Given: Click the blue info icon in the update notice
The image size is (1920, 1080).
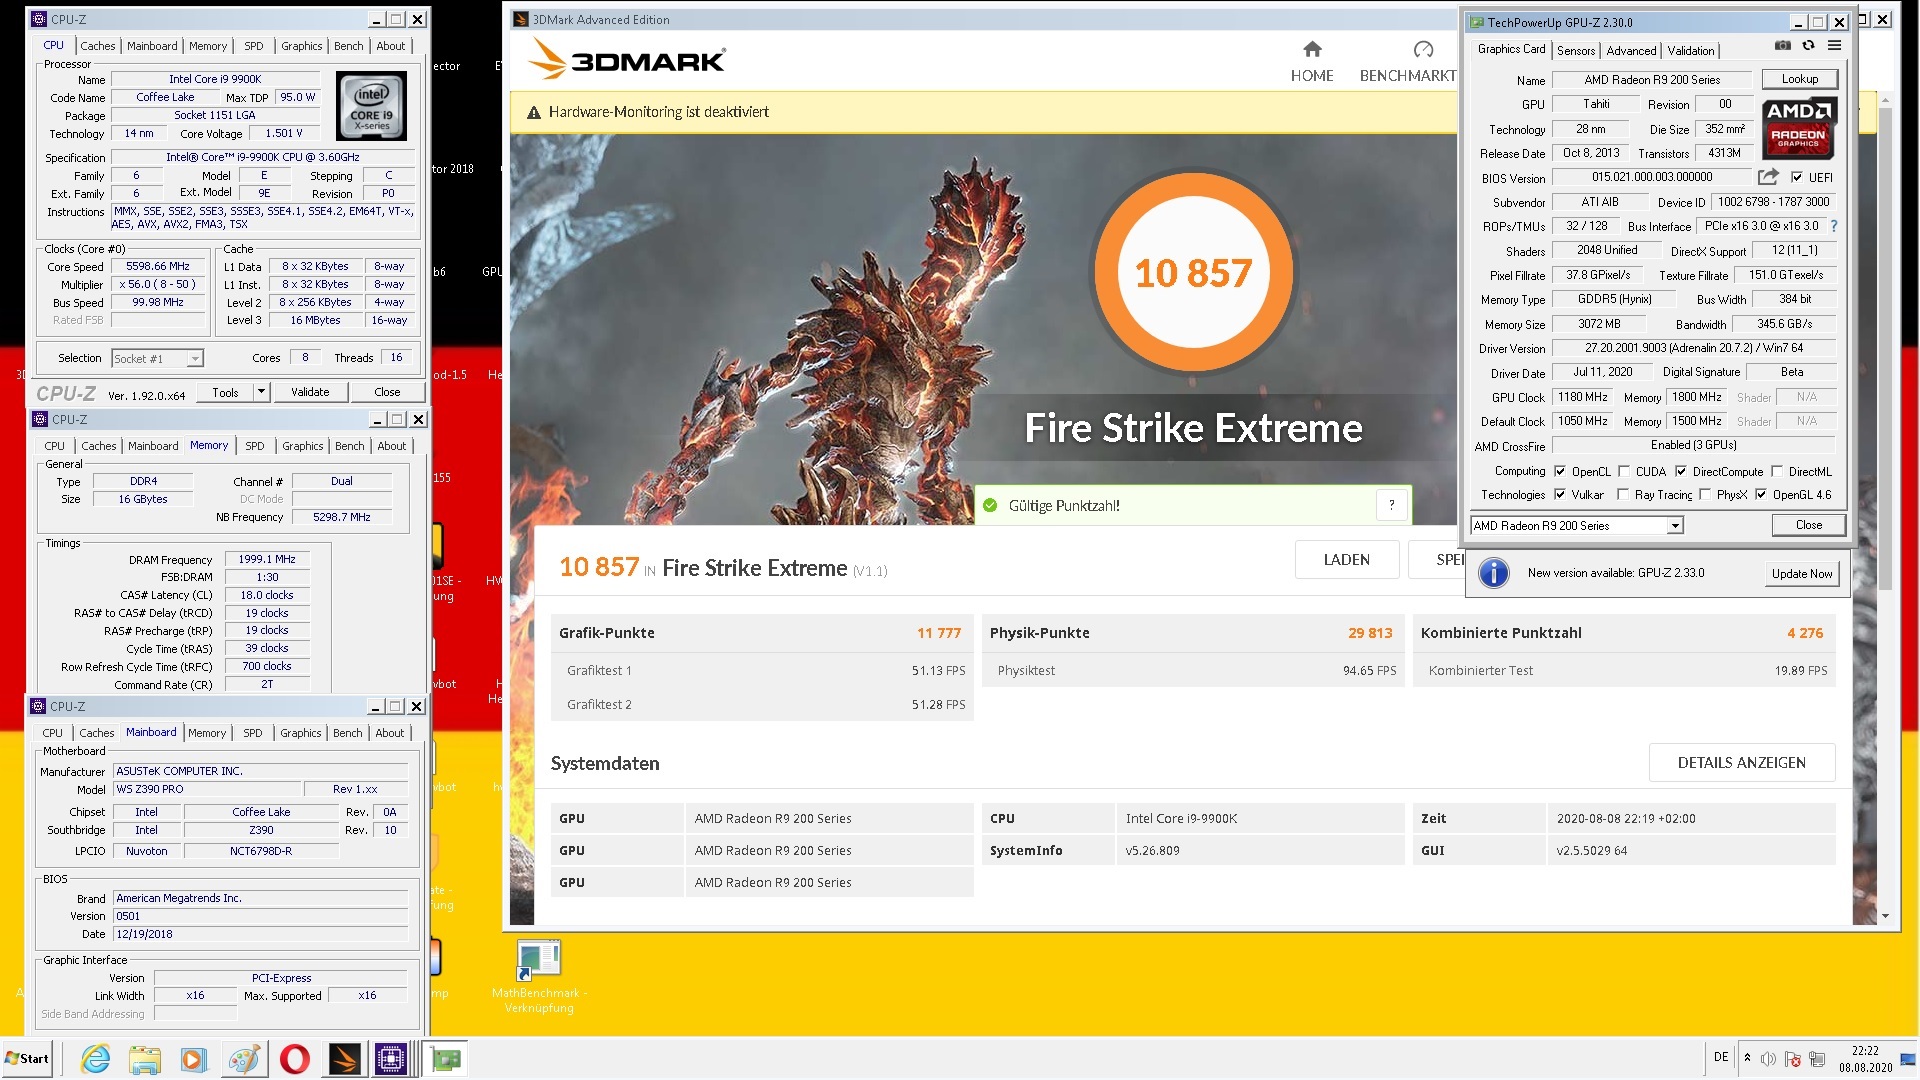Looking at the screenshot, I should (1493, 573).
